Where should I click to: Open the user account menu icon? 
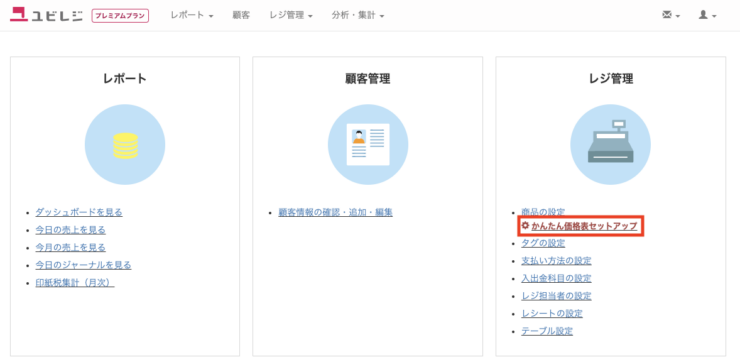707,16
